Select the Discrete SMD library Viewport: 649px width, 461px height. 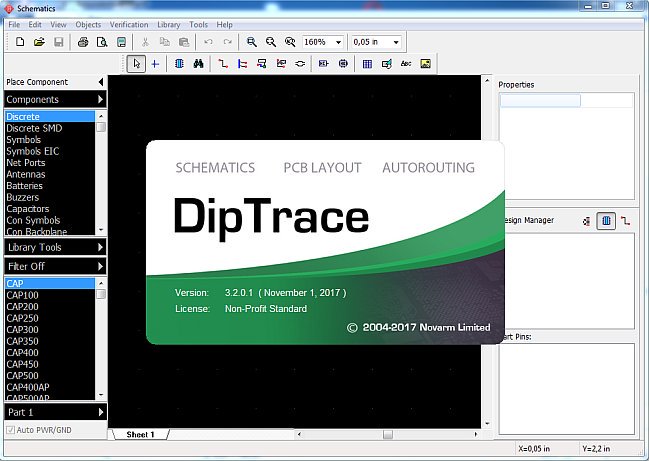[49, 128]
